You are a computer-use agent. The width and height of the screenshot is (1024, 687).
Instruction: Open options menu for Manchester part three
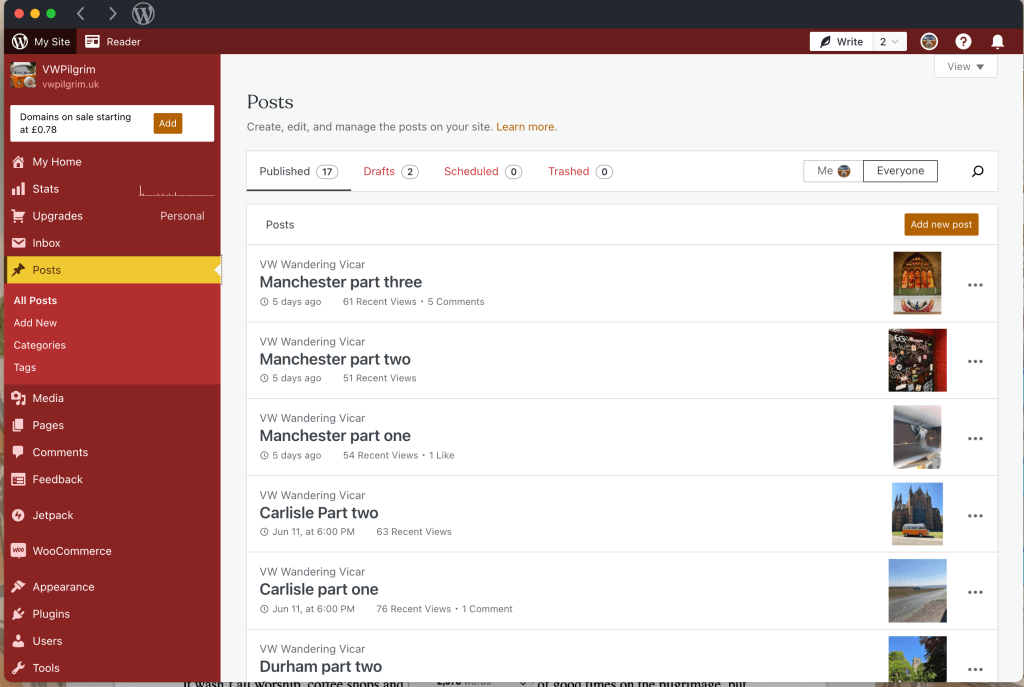point(975,285)
